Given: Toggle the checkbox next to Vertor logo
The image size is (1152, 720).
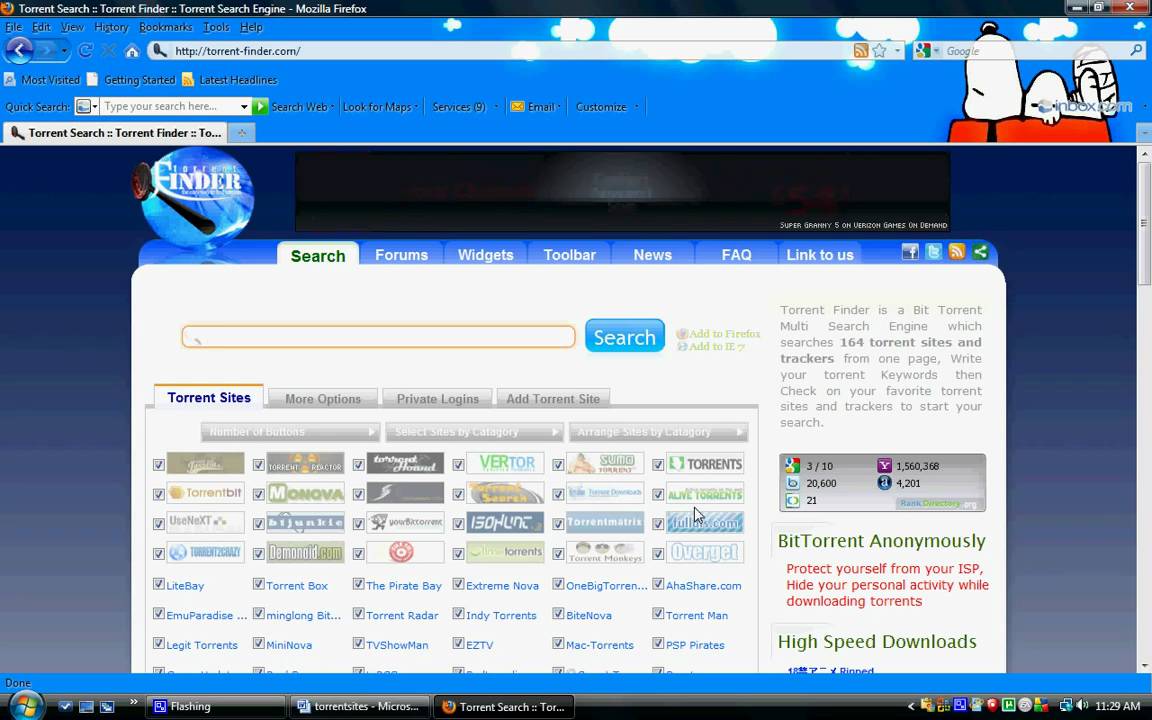Looking at the screenshot, I should pos(458,465).
